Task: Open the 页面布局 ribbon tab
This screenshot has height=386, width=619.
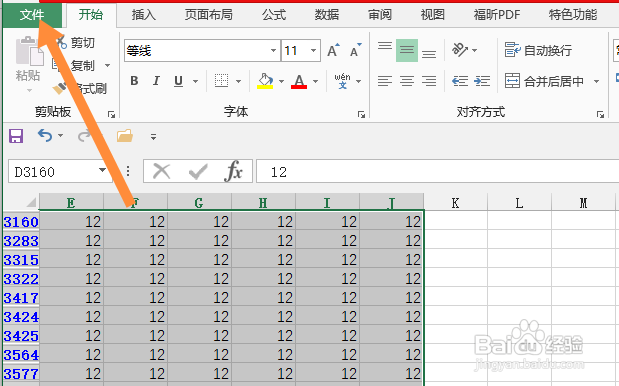Action: coord(209,15)
